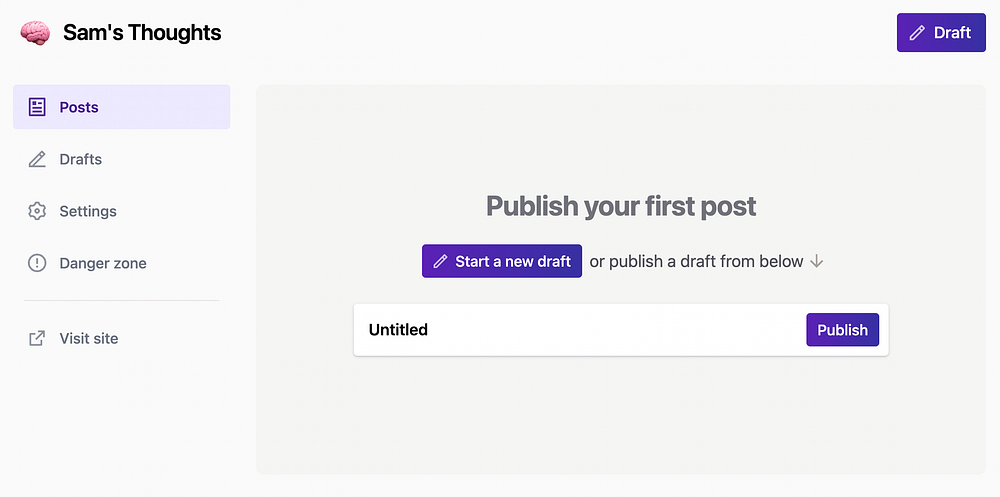Click the Posts newspaper icon in sidebar
Viewport: 1000px width, 497px height.
point(37,107)
